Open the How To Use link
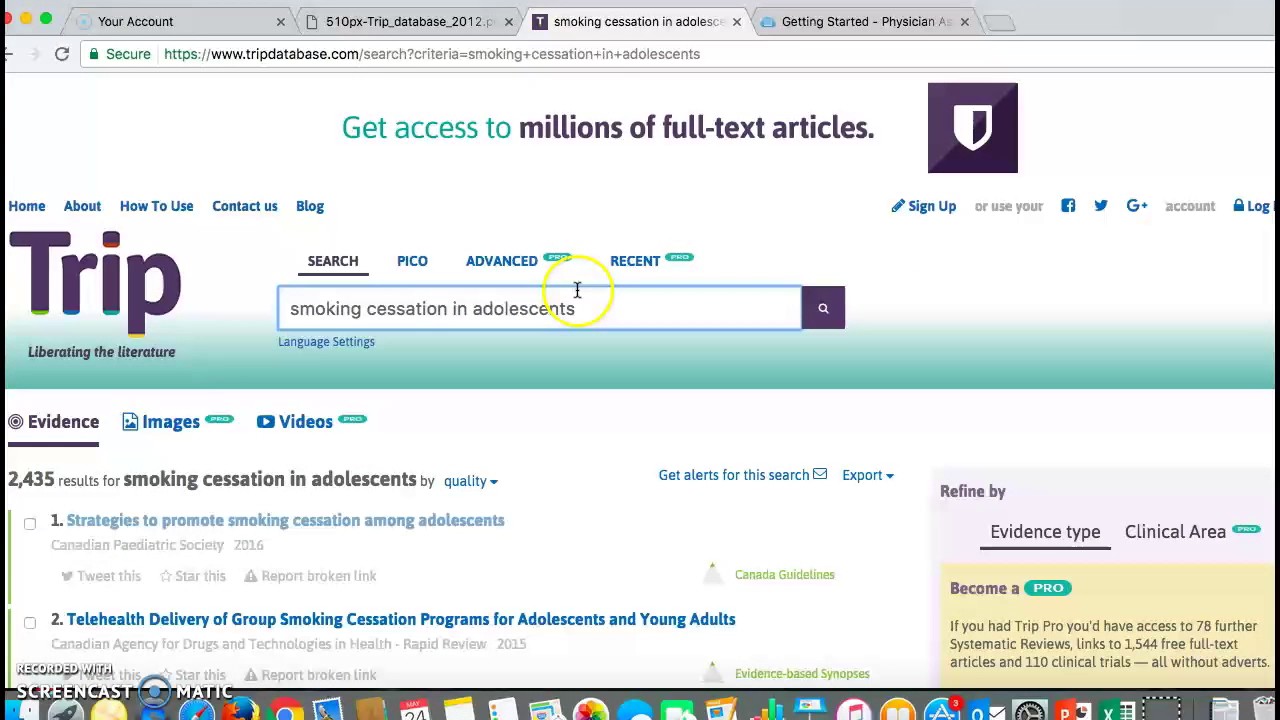 coord(156,206)
